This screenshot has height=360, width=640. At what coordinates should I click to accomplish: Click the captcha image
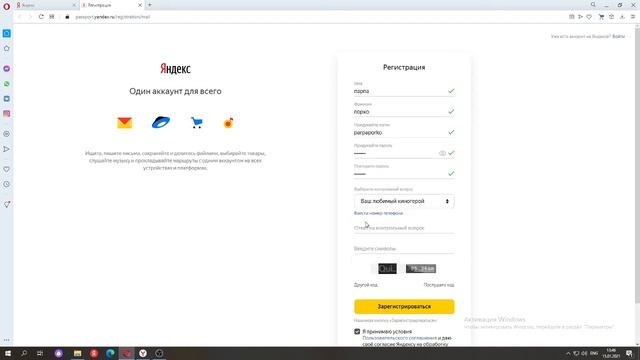[x=404, y=269]
